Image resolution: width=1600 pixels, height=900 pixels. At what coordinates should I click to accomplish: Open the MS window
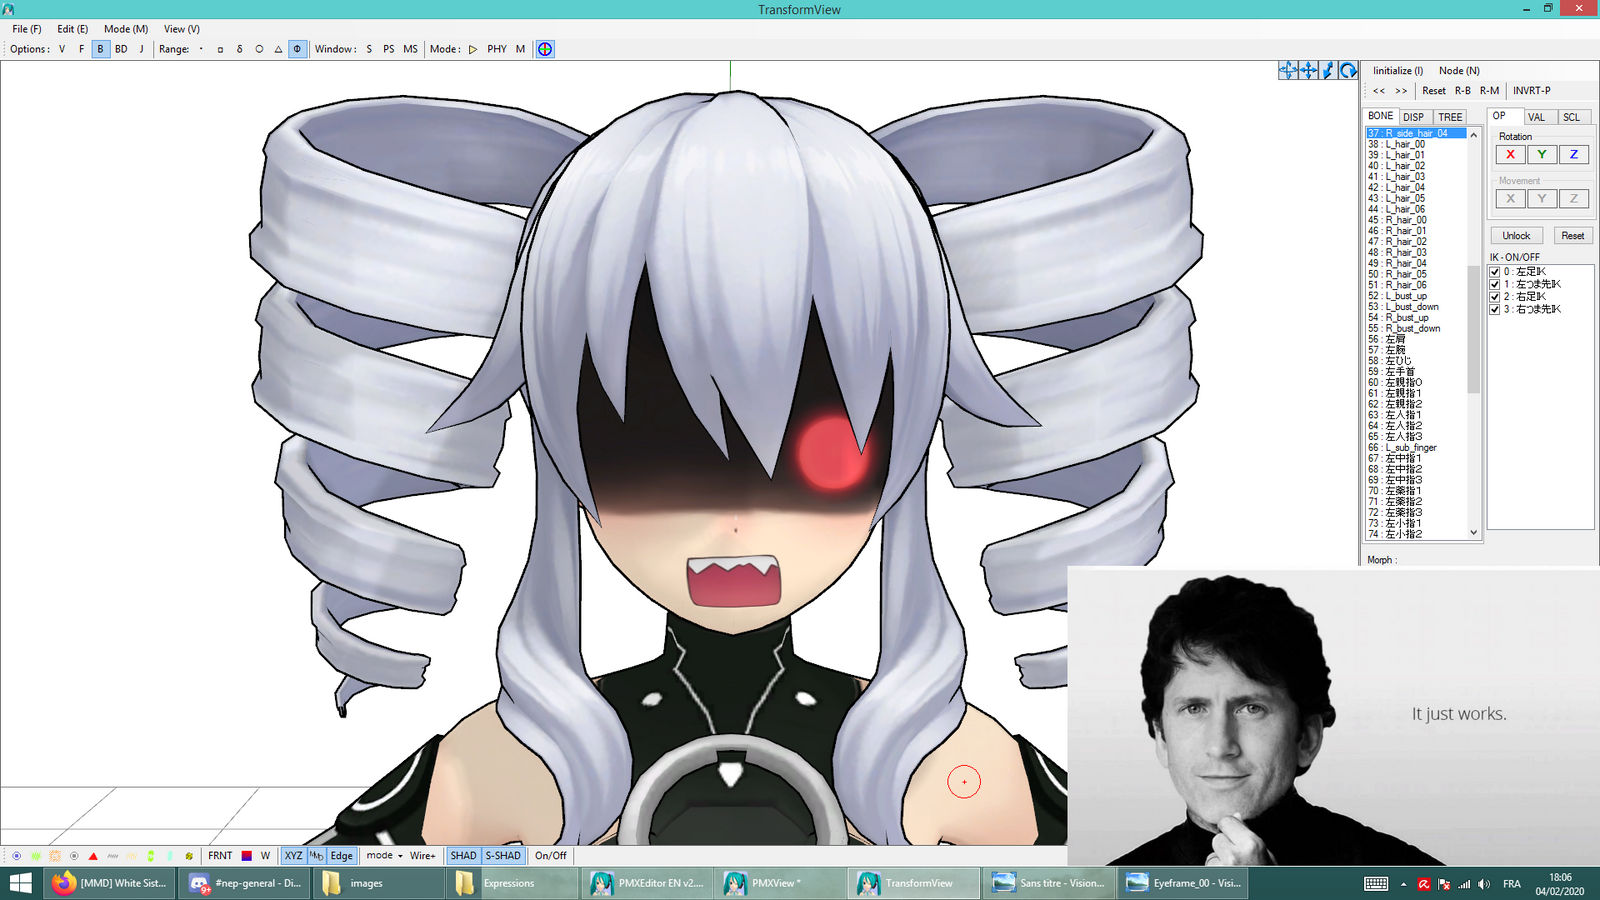pyautogui.click(x=410, y=49)
